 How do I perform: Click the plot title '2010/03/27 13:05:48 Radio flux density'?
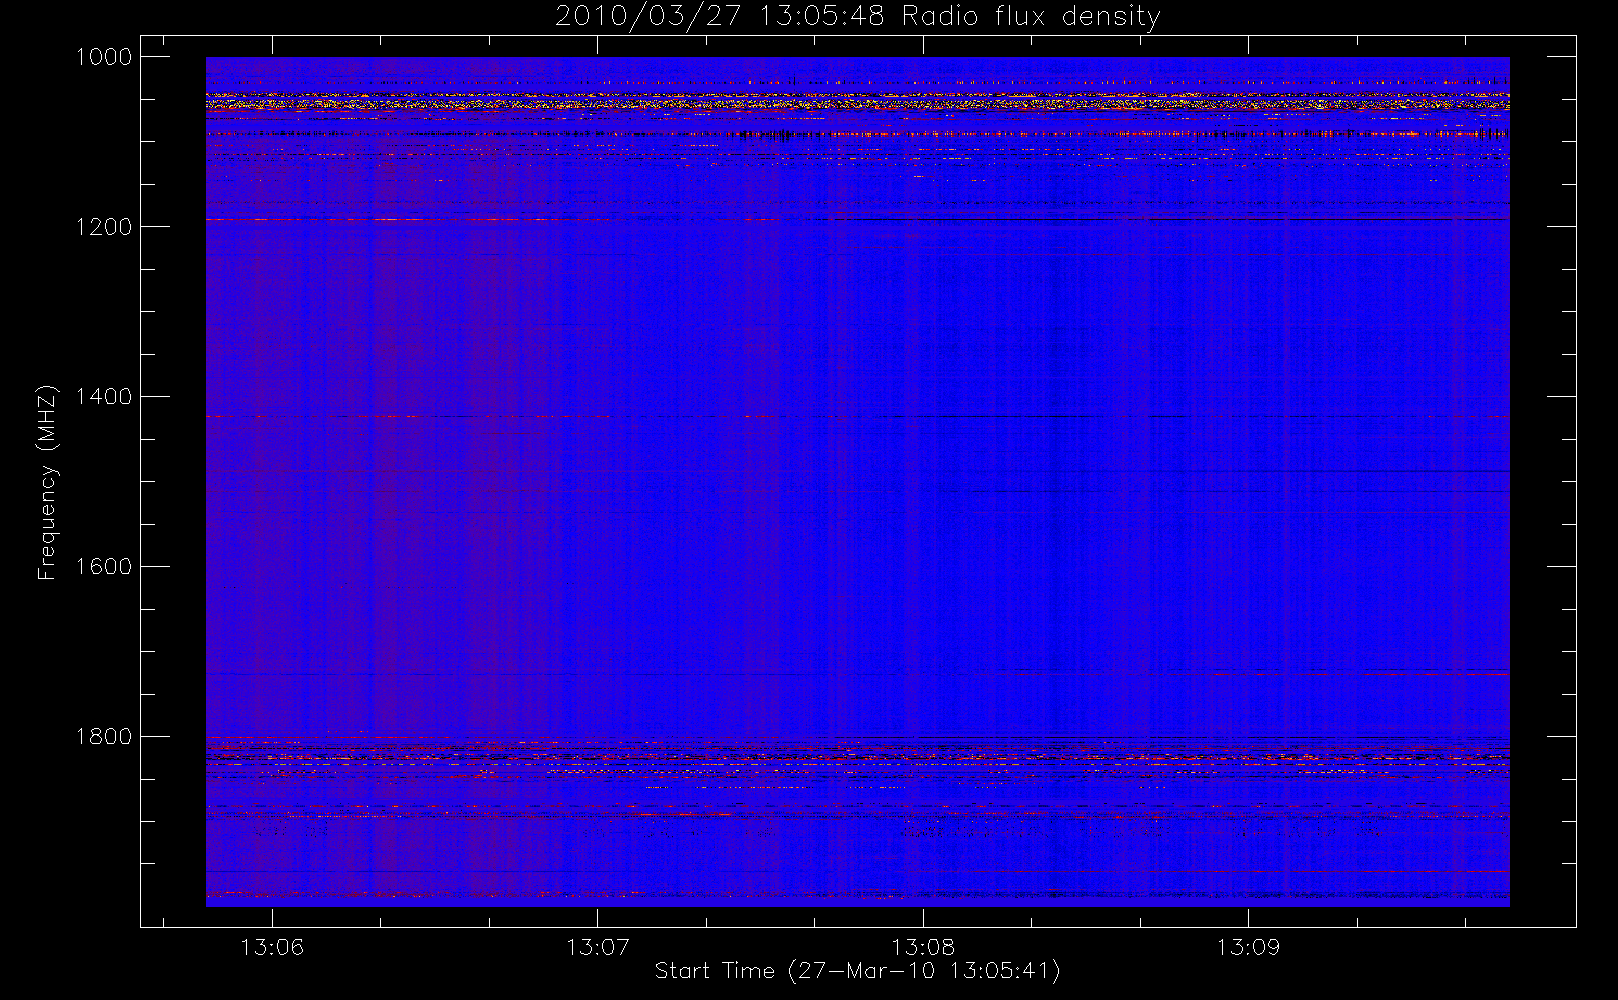(x=858, y=17)
